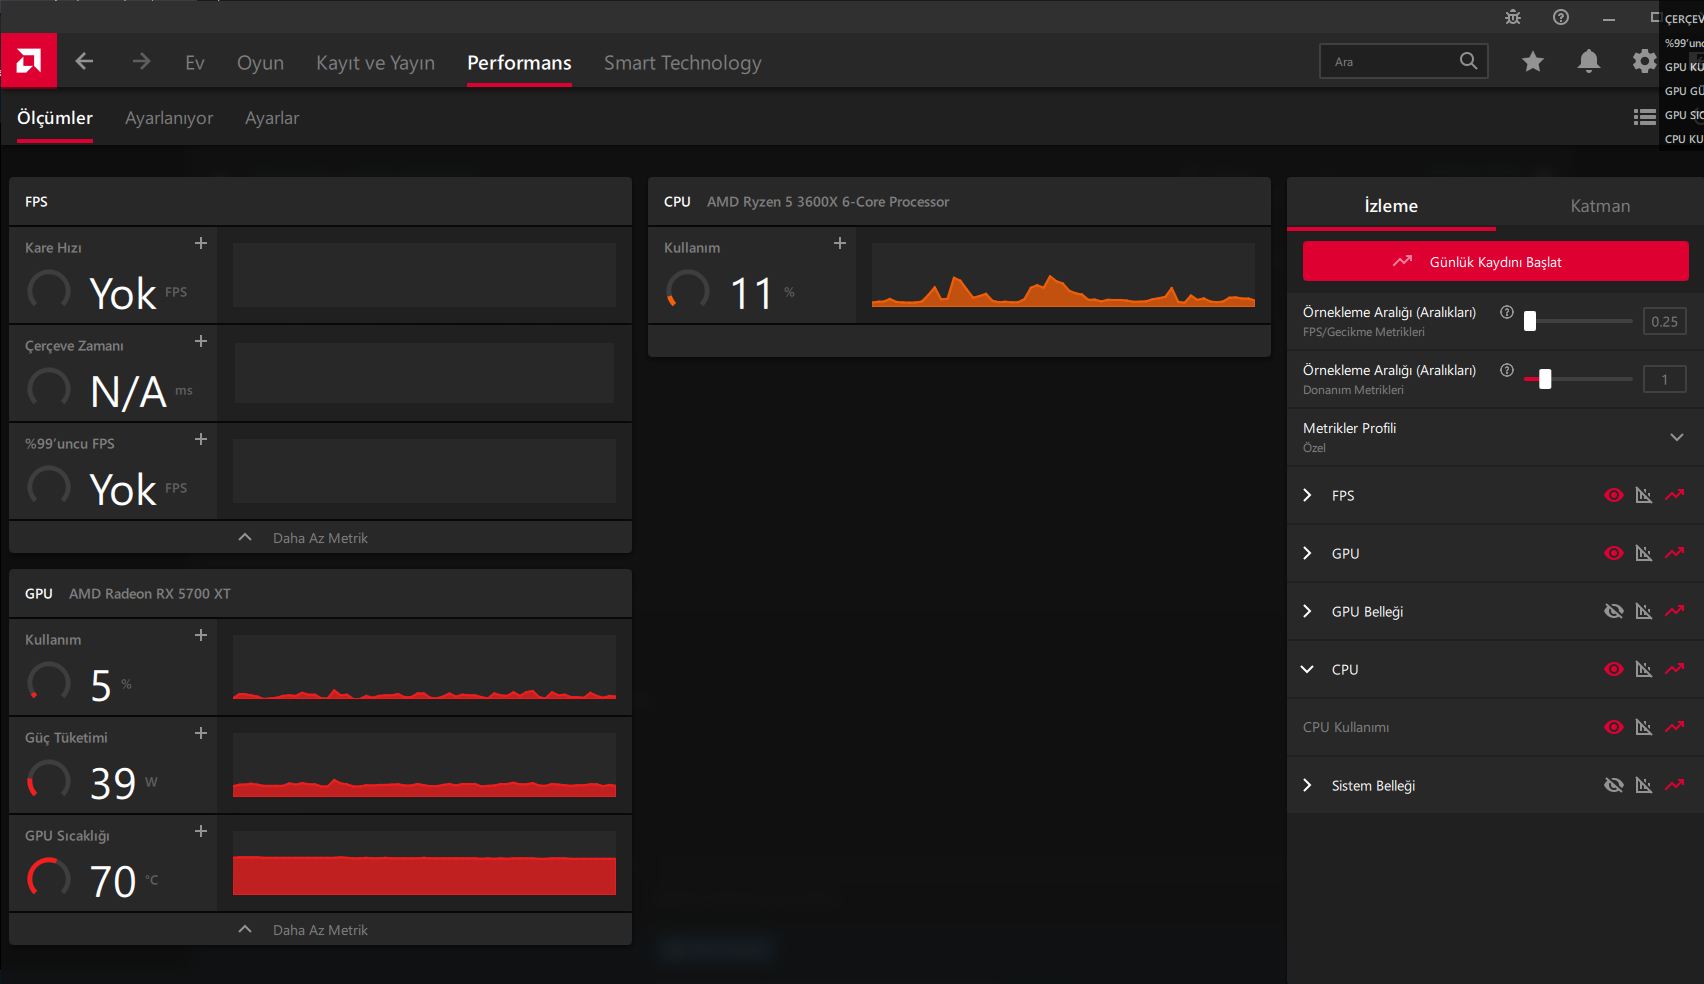Click Günlük Kaydını Başlat button

pyautogui.click(x=1495, y=262)
